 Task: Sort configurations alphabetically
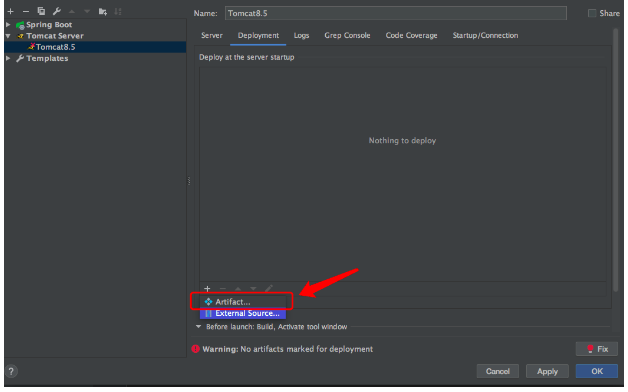(x=118, y=12)
